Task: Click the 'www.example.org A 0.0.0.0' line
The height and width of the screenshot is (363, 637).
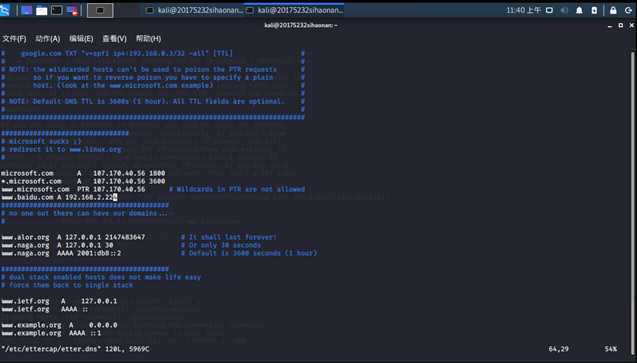Action: tap(59, 325)
